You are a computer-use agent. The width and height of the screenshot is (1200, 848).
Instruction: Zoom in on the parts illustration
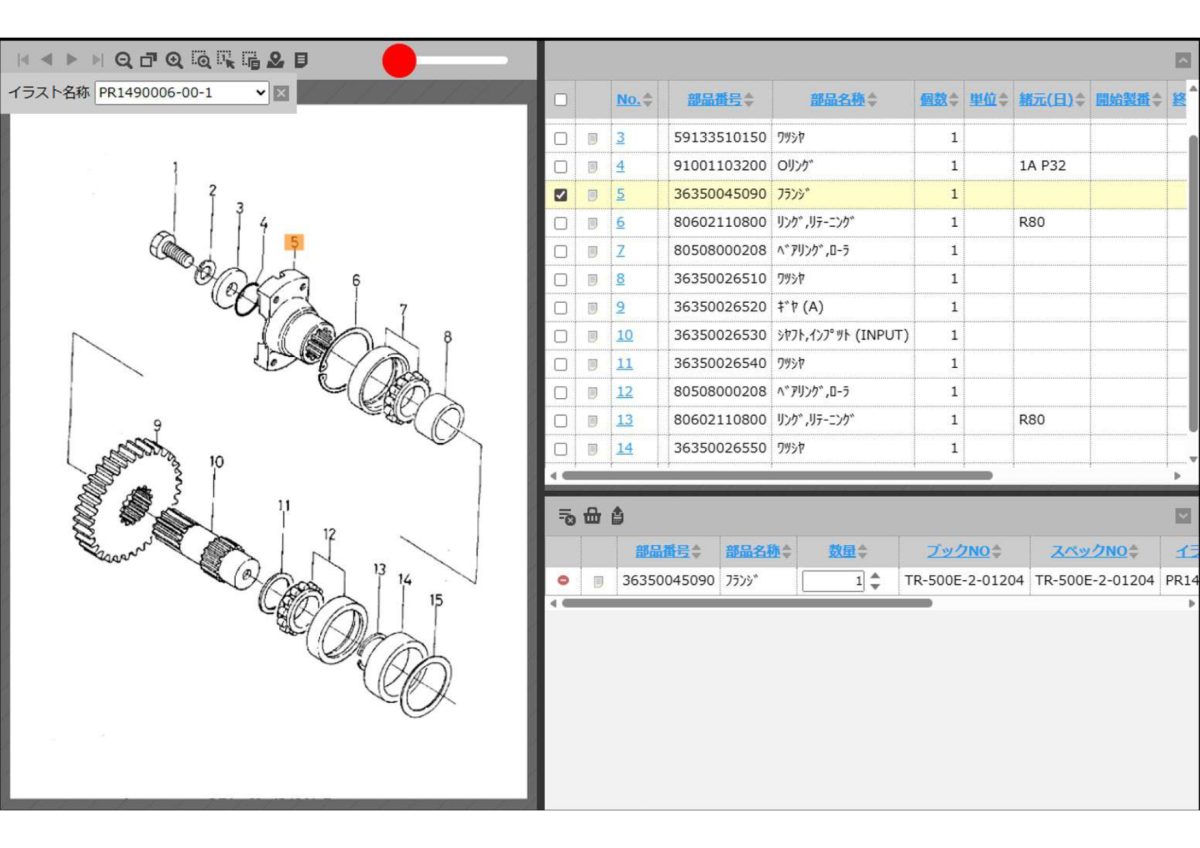[x=174, y=60]
